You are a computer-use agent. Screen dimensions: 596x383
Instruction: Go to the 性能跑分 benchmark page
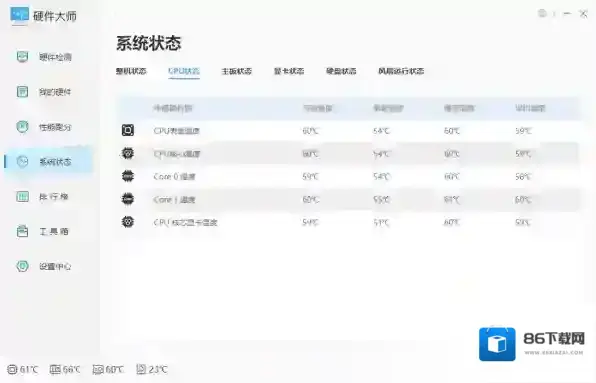click(x=44, y=127)
